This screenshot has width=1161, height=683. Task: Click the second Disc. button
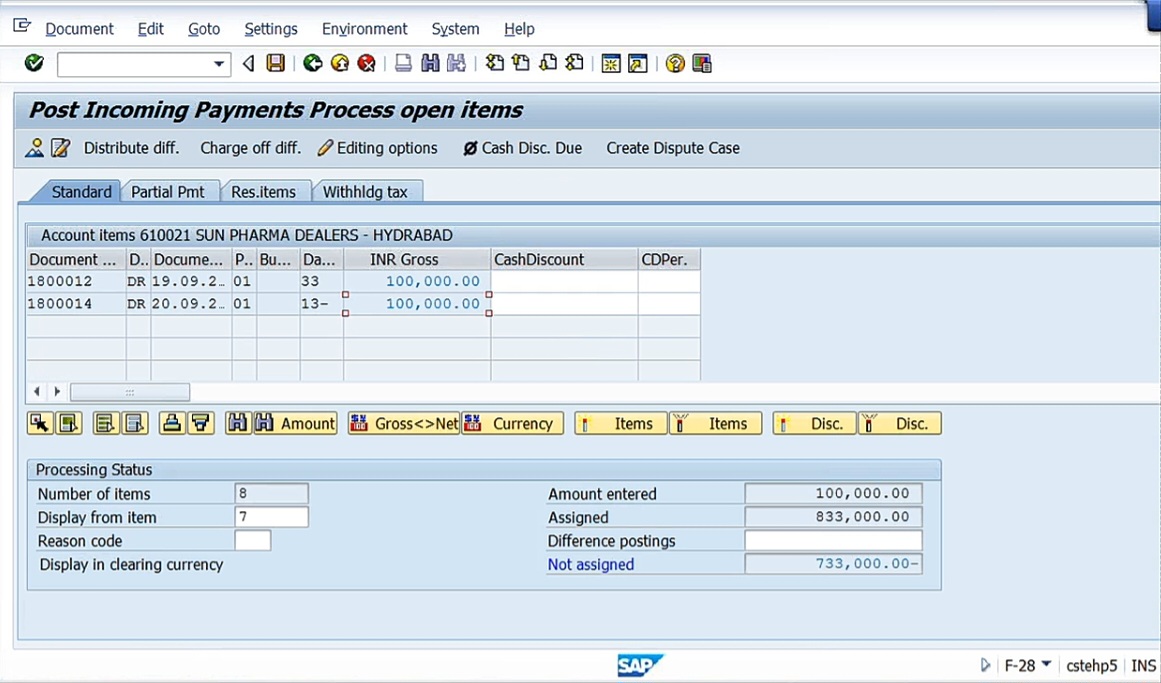[x=900, y=424]
